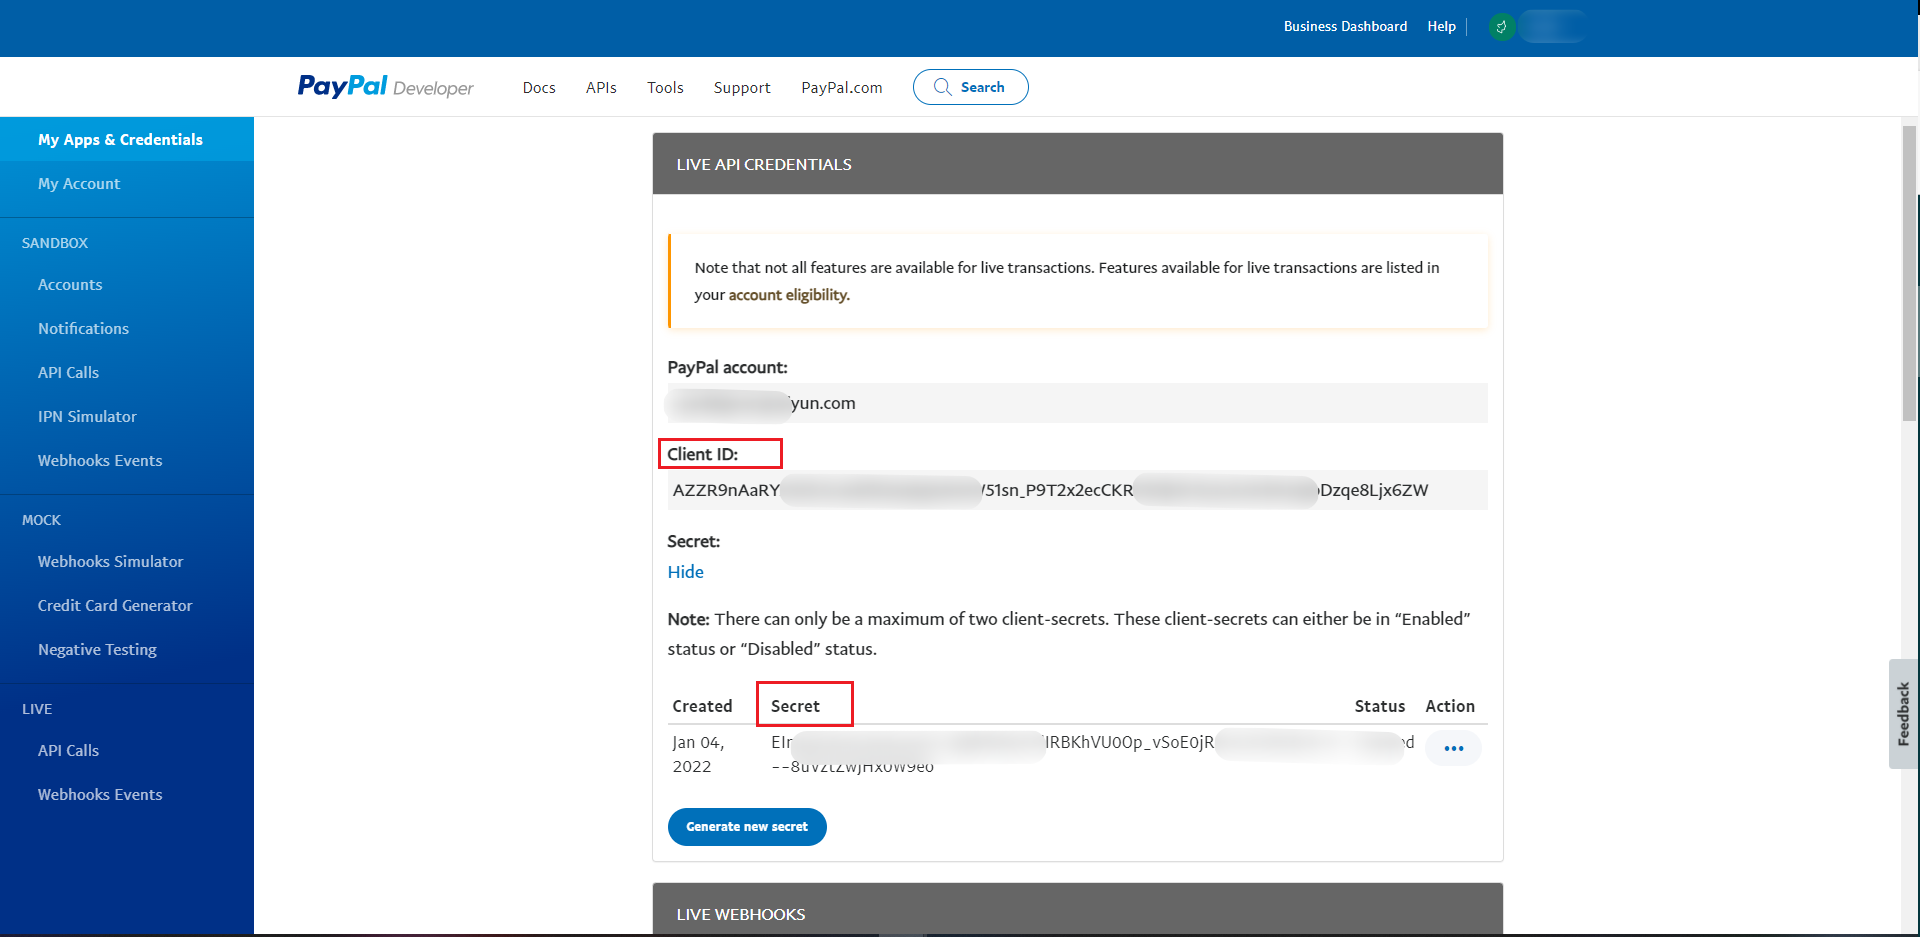1920x937 pixels.
Task: Click the PayPal account email field
Action: [x=1077, y=403]
